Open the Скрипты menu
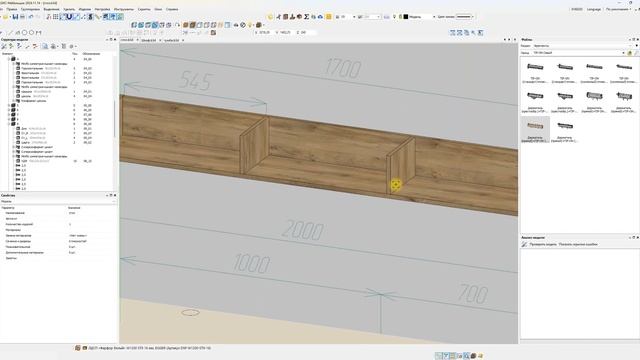 [x=144, y=9]
